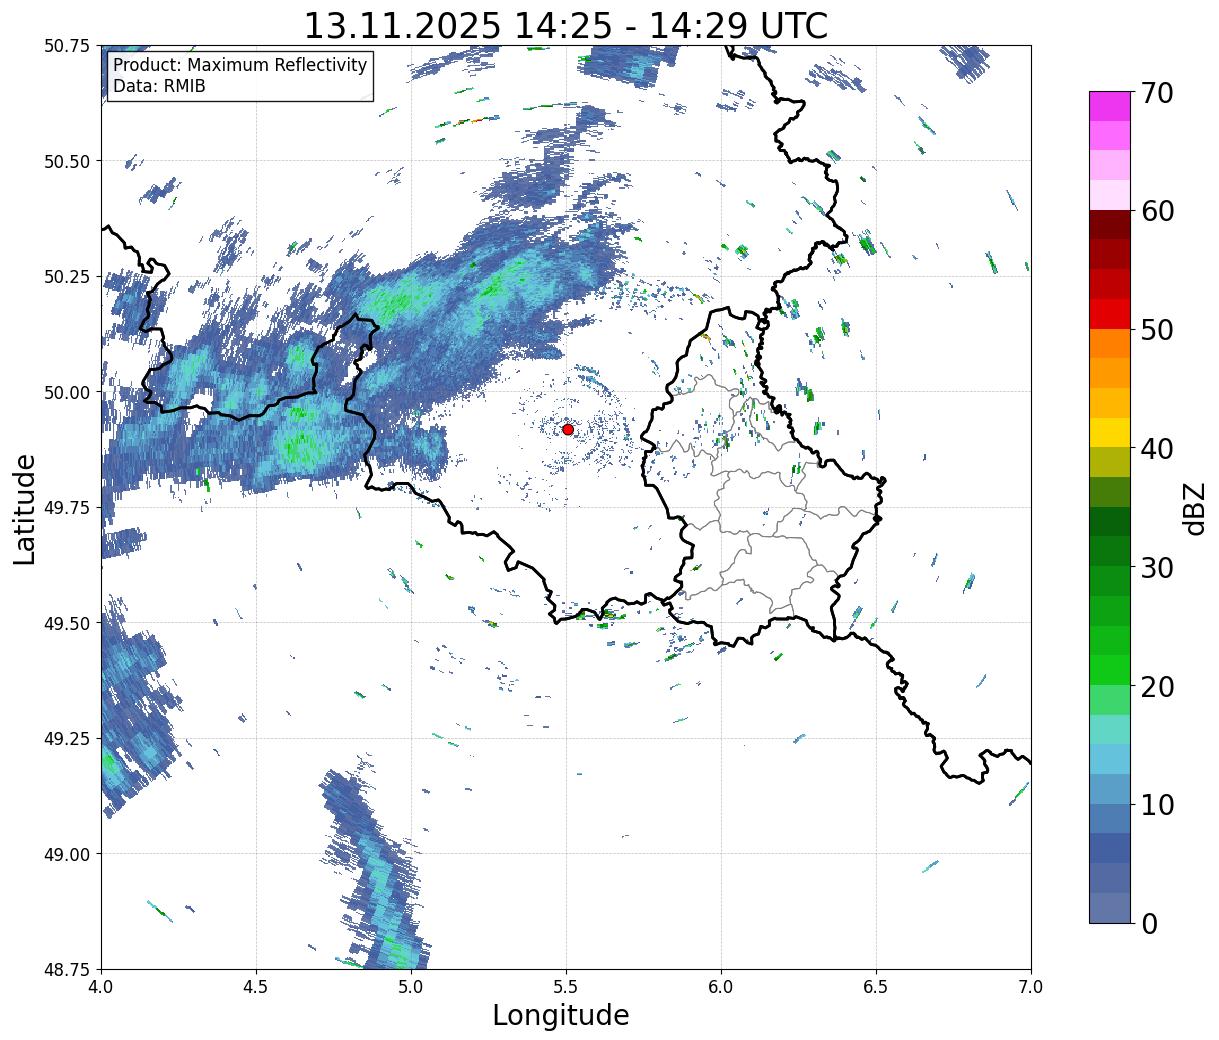Click the longitude tick label 6.0
This screenshot has height=1040, width=1219.
tap(721, 987)
